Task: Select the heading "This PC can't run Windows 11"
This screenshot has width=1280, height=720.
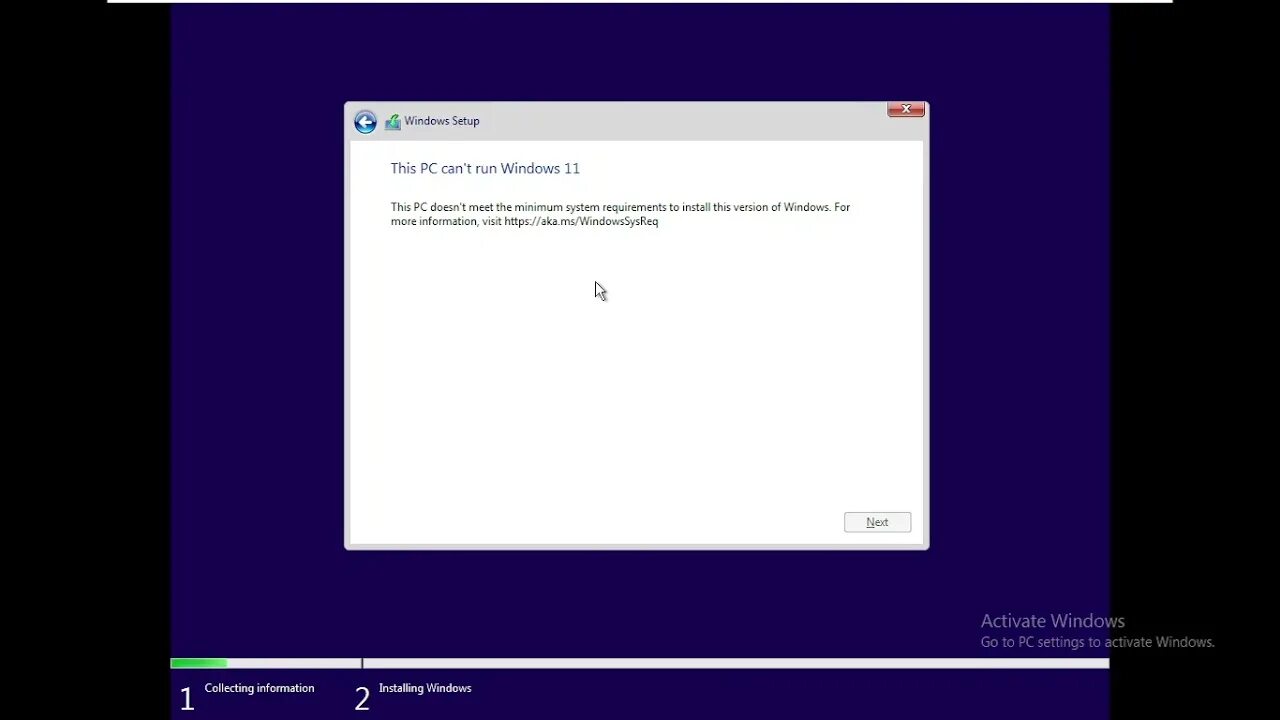Action: click(x=485, y=168)
